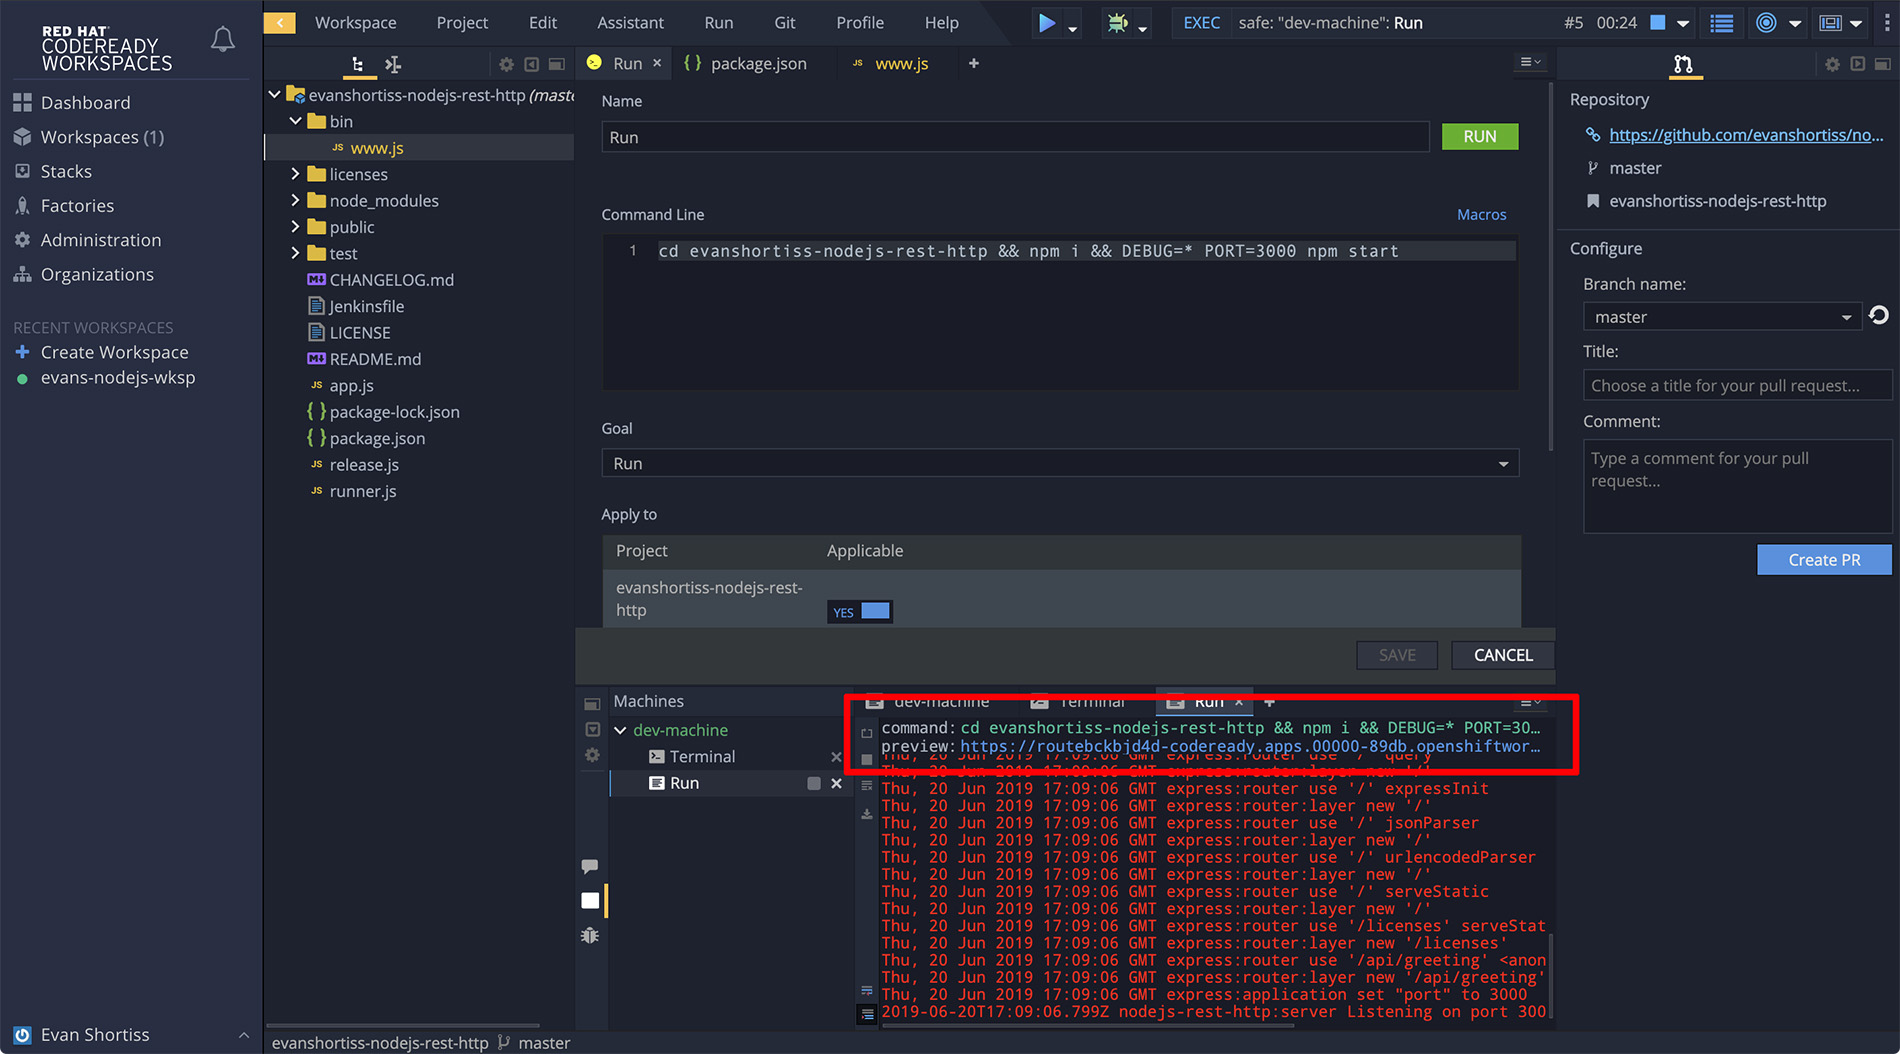Select the pull request panel icon
Screen dimensions: 1900x1054
coord(1684,64)
